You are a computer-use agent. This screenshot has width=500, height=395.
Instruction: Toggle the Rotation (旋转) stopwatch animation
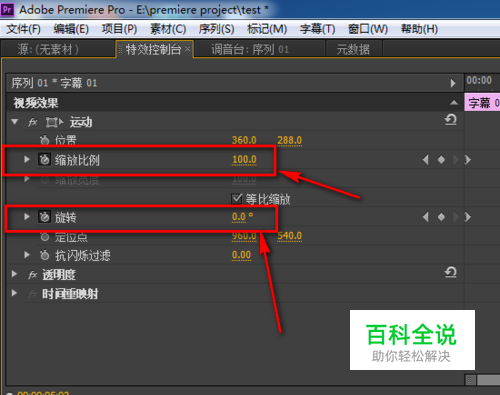click(44, 217)
